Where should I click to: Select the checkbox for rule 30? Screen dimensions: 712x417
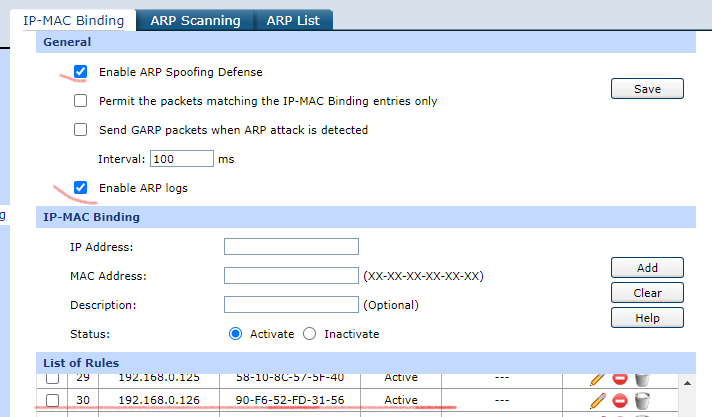[x=52, y=400]
